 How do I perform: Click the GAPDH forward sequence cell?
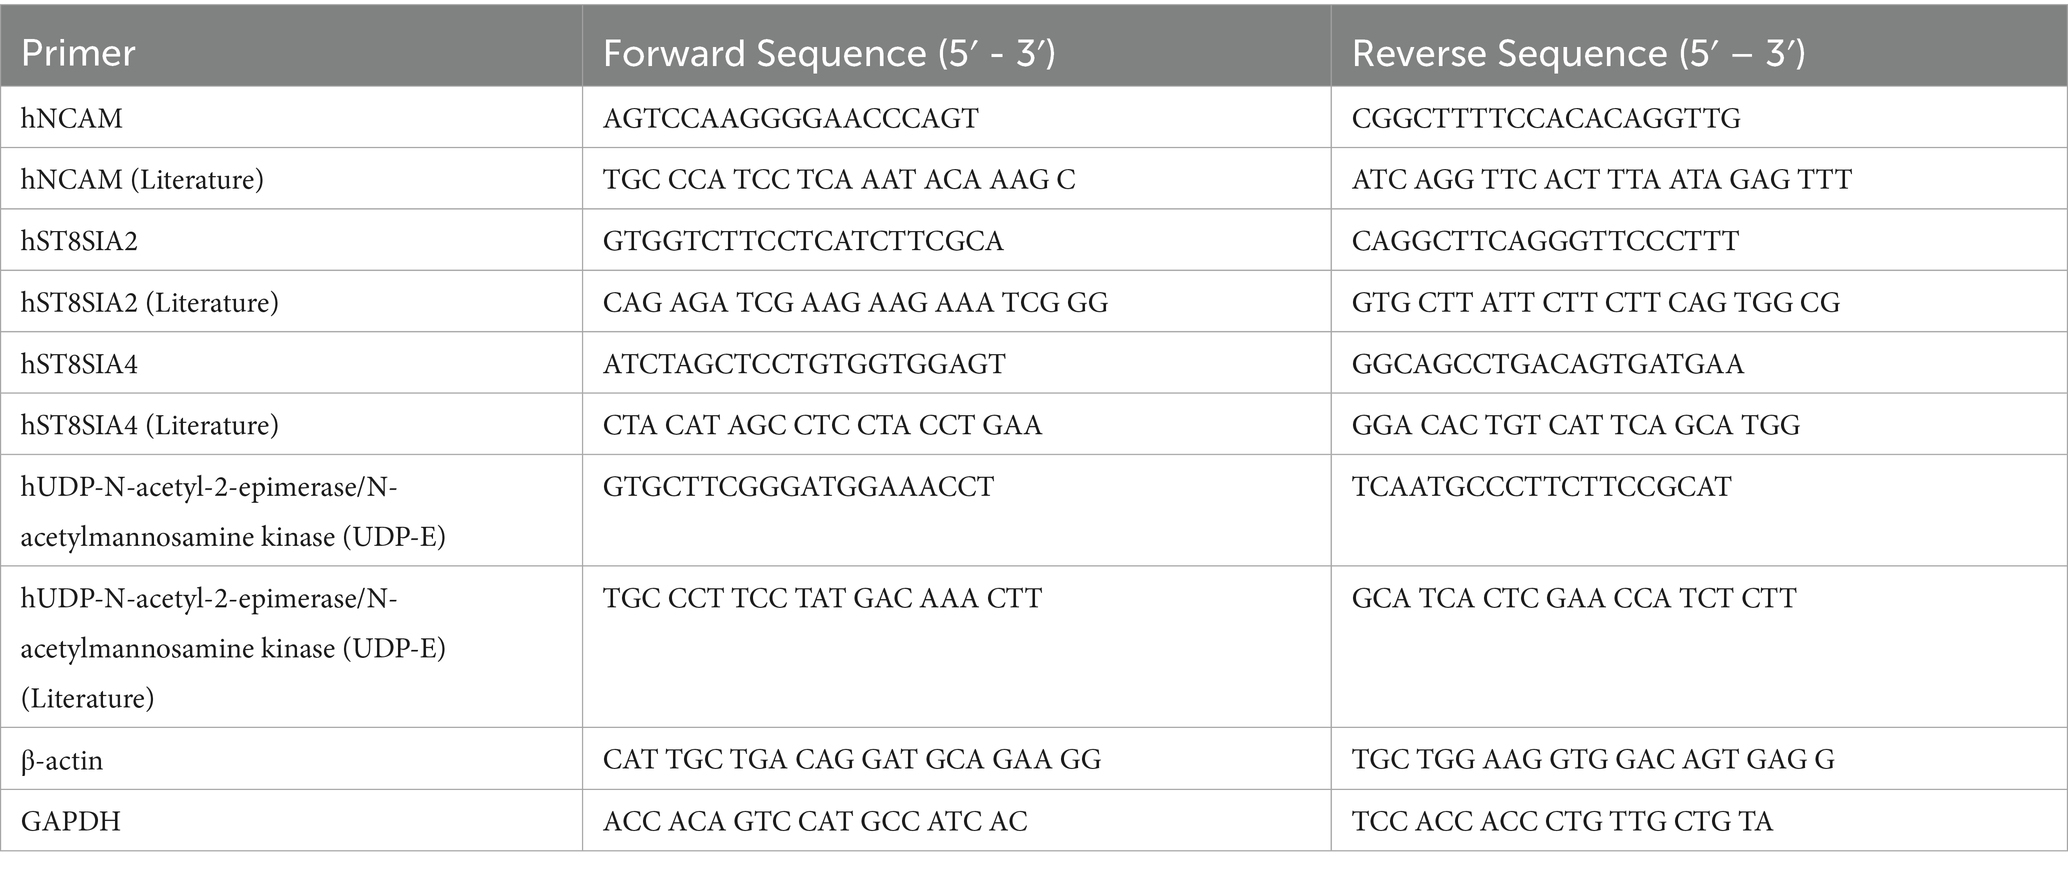click(815, 821)
